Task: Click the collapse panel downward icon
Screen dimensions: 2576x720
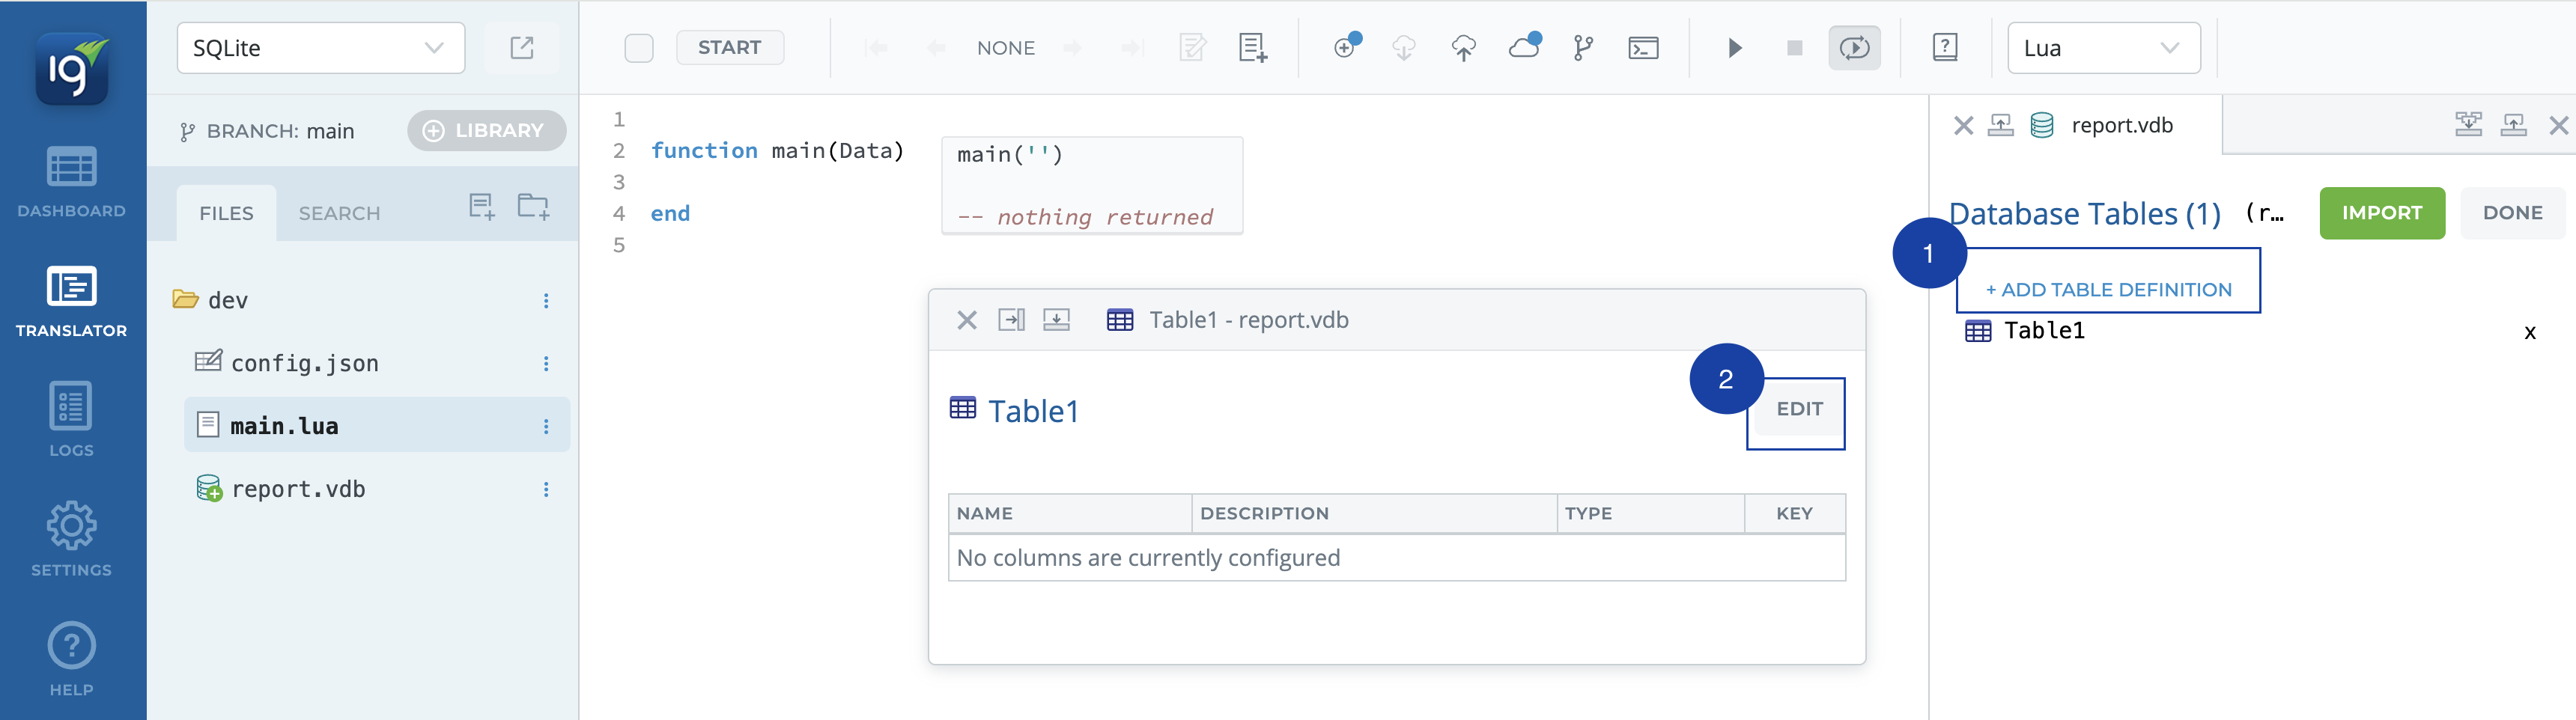Action: [x=2468, y=125]
